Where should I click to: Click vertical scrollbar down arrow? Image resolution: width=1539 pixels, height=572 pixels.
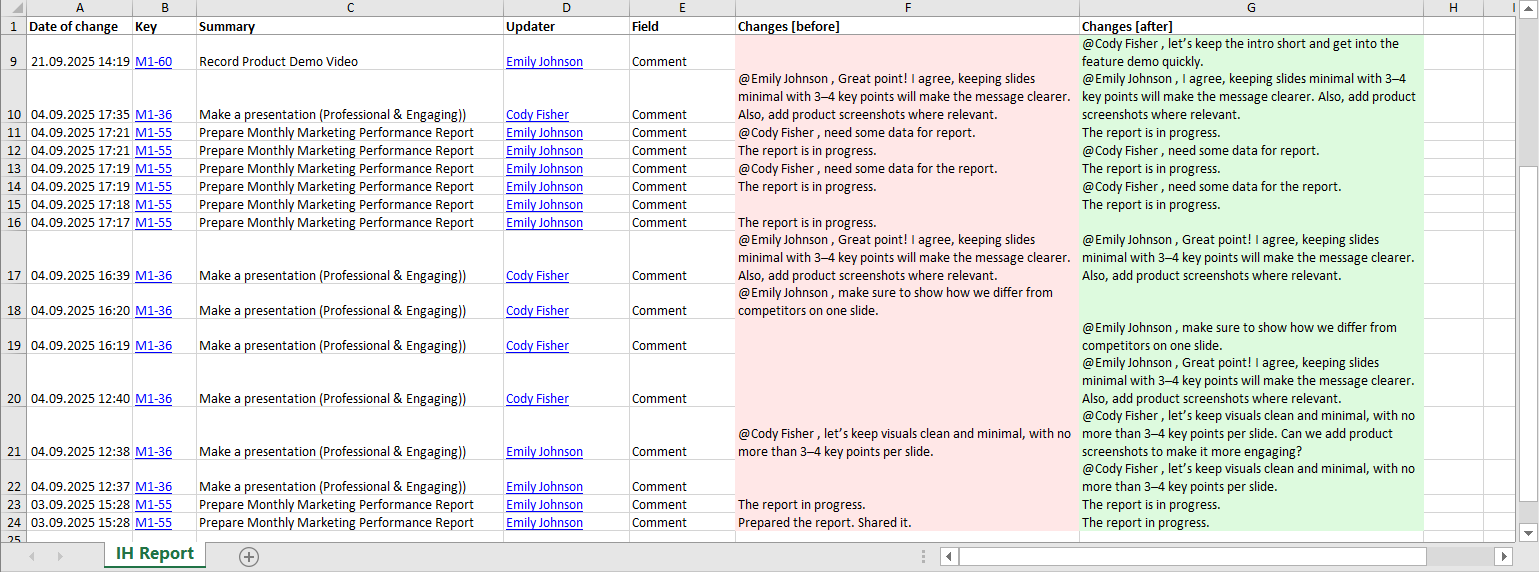(1527, 532)
